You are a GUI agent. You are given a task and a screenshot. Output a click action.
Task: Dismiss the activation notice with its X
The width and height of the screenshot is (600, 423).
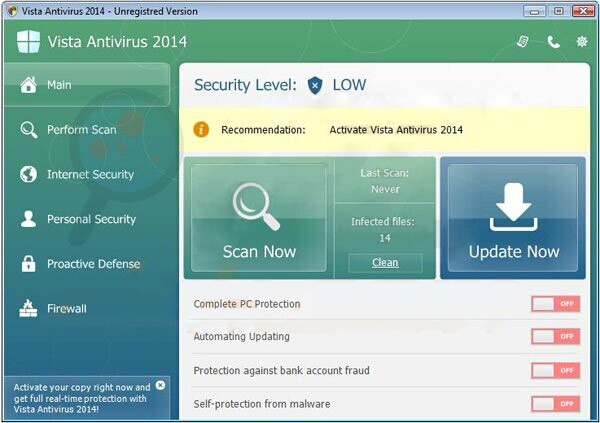[x=160, y=385]
